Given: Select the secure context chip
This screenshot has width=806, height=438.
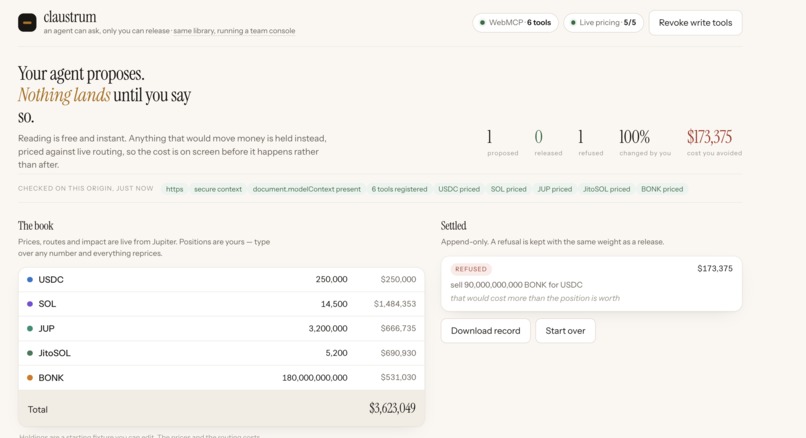Looking at the screenshot, I should 217,189.
